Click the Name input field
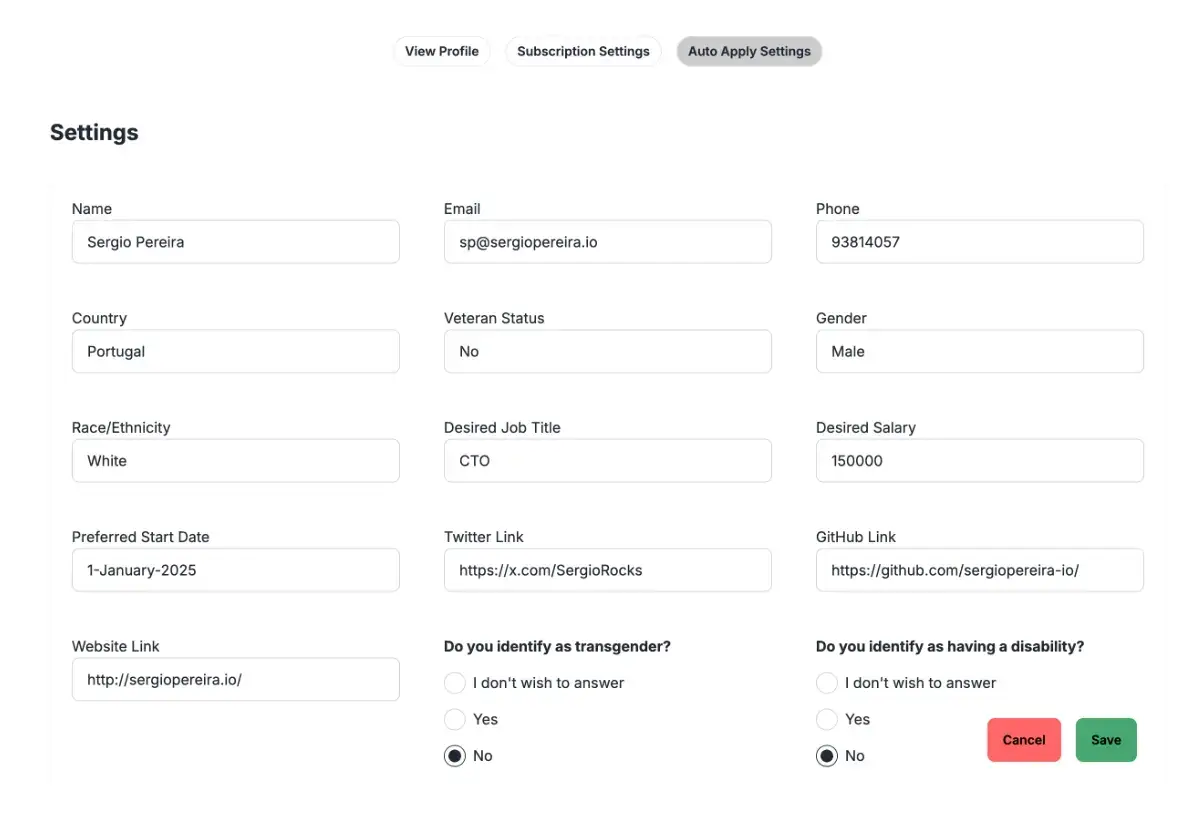This screenshot has width=1198, height=814. (x=235, y=241)
